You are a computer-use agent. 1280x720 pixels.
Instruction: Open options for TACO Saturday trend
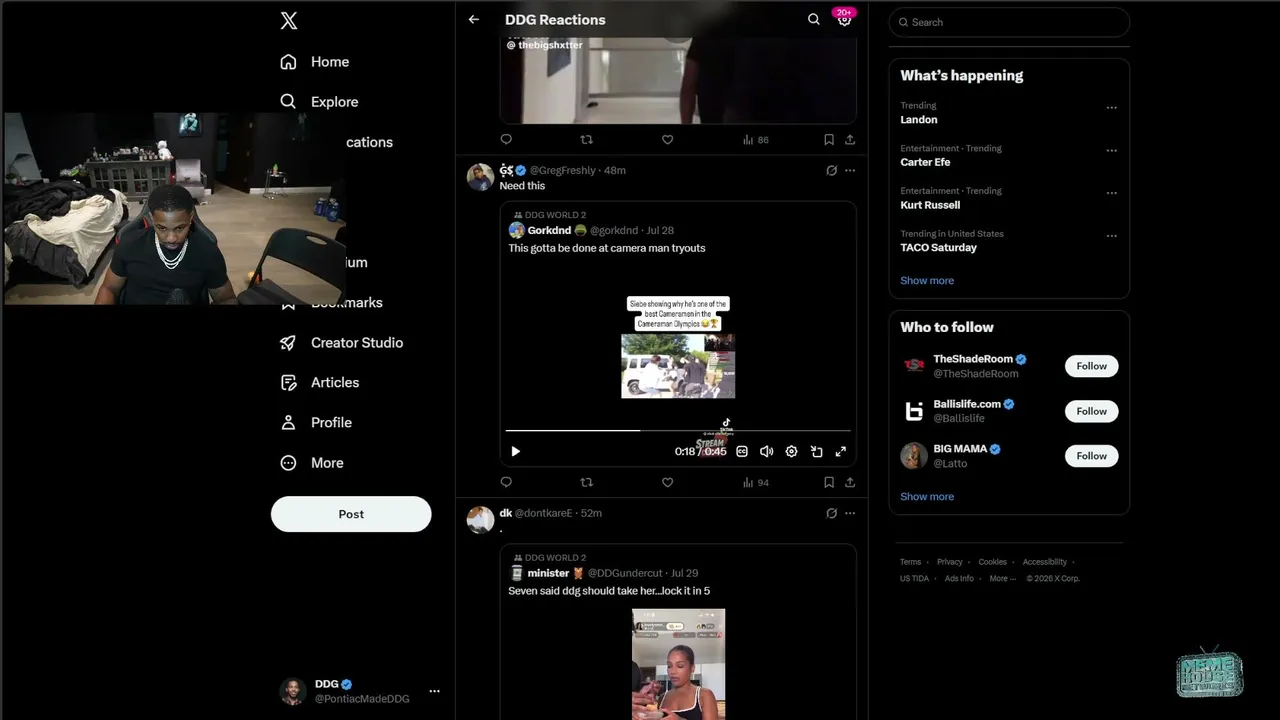point(1111,236)
